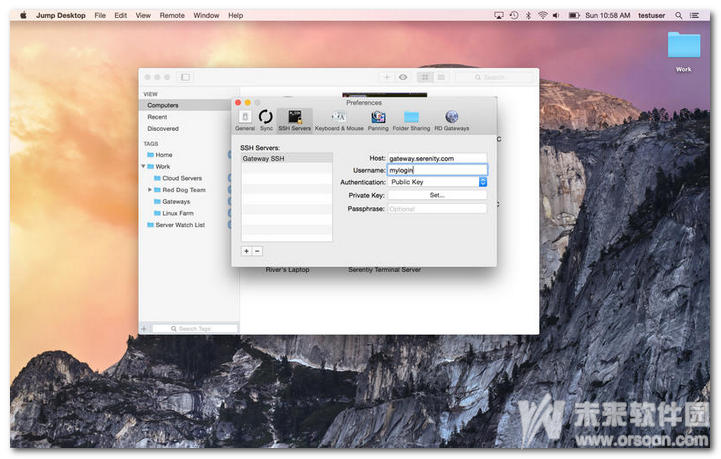This screenshot has width=721, height=459.
Task: Open the View menu
Action: 143,15
